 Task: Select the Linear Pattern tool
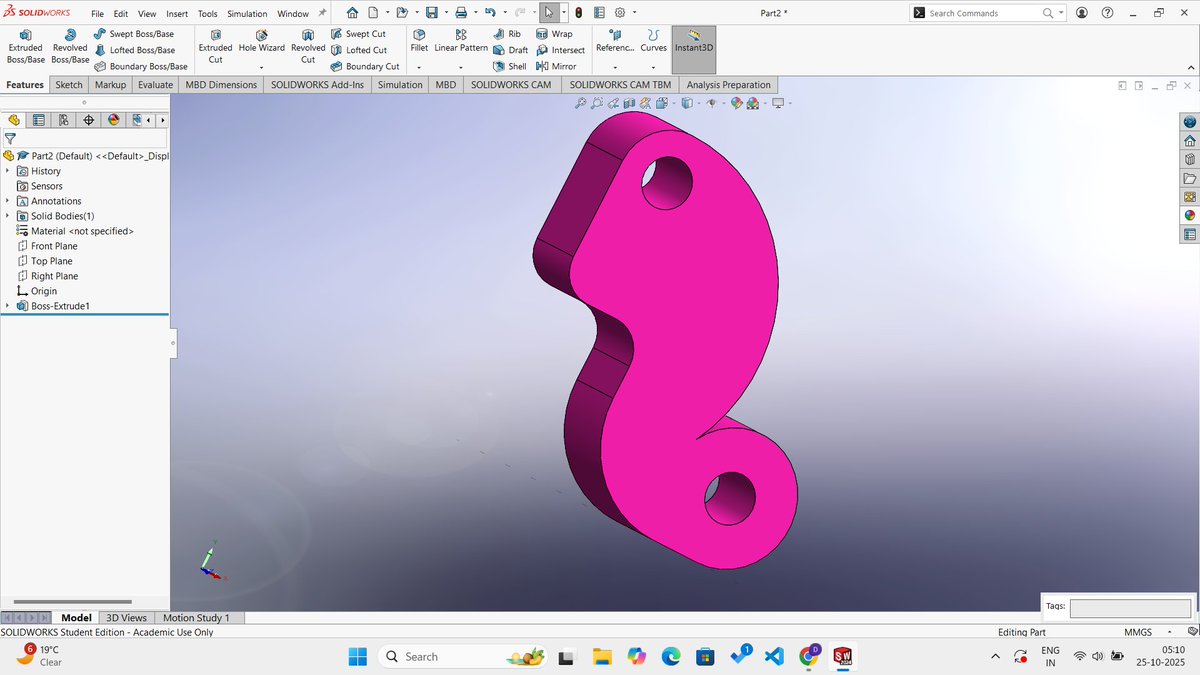coord(461,42)
